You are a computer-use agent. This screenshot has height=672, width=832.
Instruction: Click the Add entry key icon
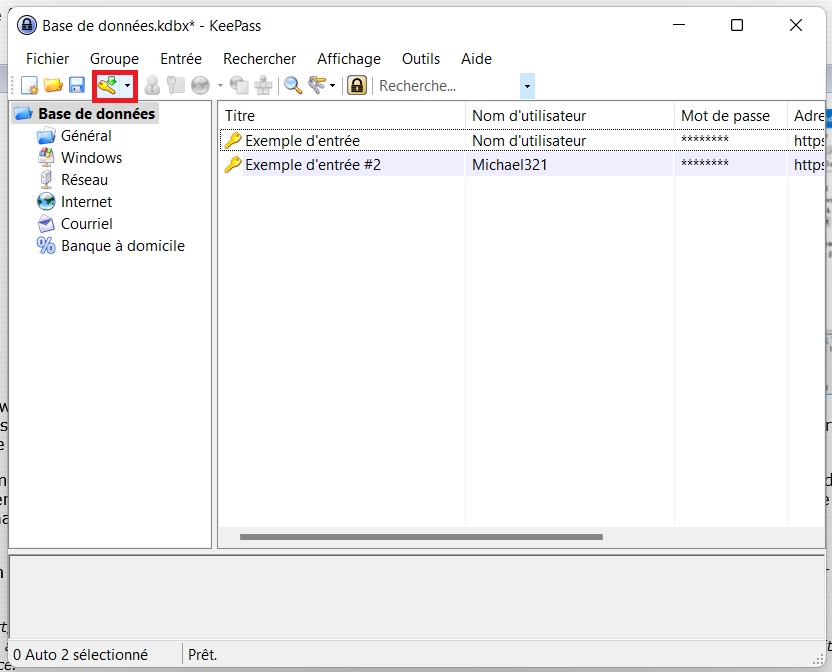(x=107, y=86)
